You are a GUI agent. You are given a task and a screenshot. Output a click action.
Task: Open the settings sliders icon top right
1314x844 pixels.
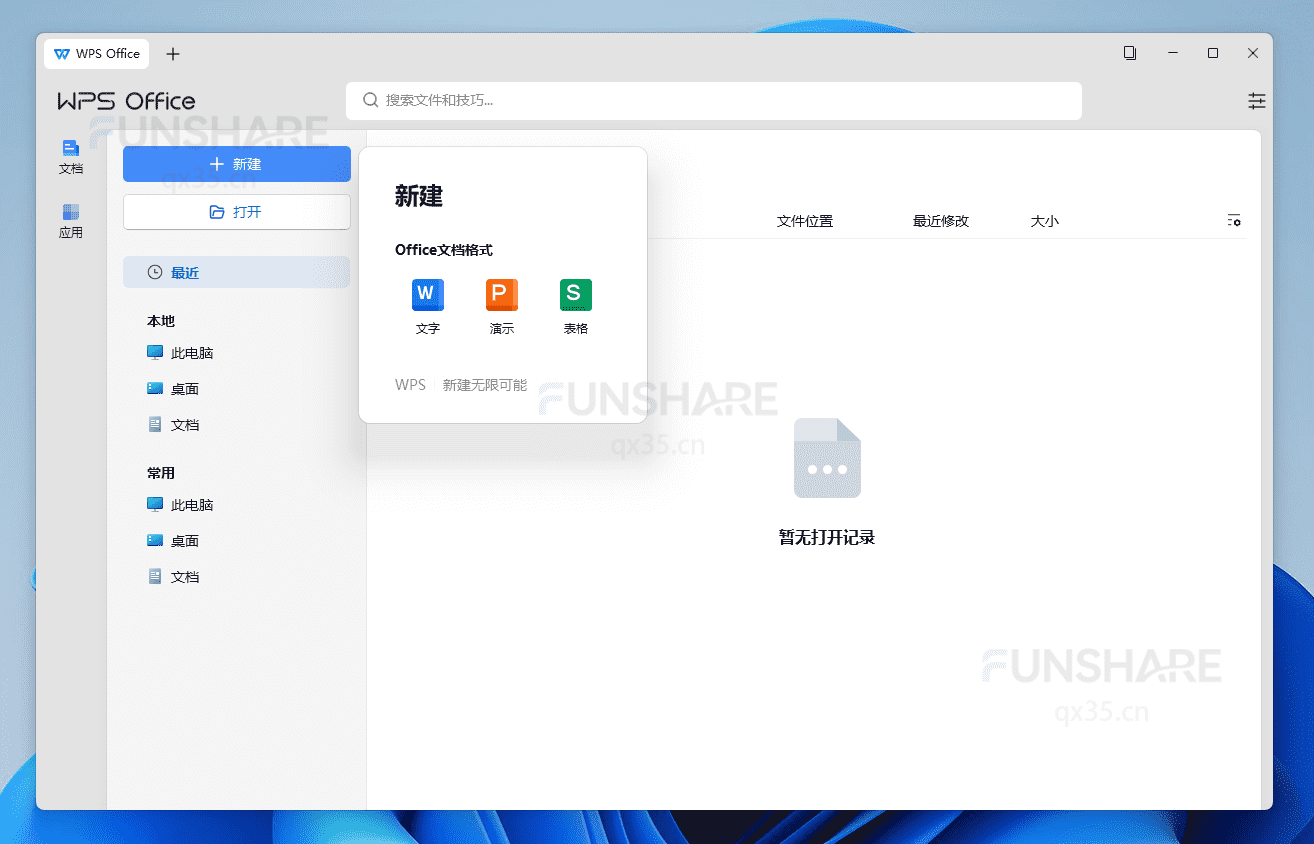(x=1257, y=101)
